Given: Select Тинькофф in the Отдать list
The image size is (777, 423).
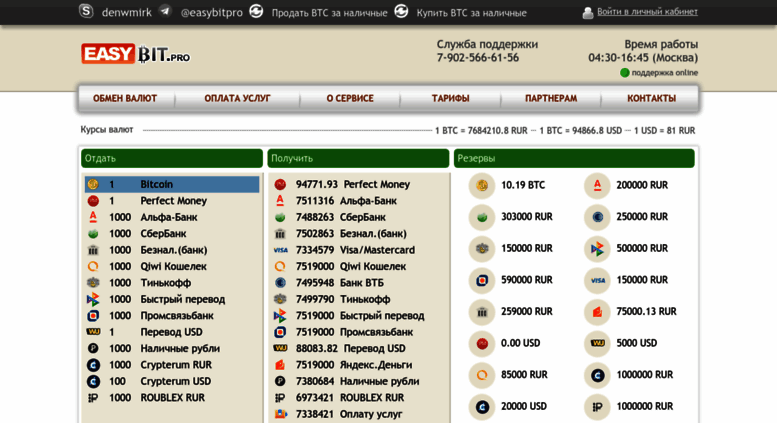Looking at the screenshot, I should pos(172,282).
